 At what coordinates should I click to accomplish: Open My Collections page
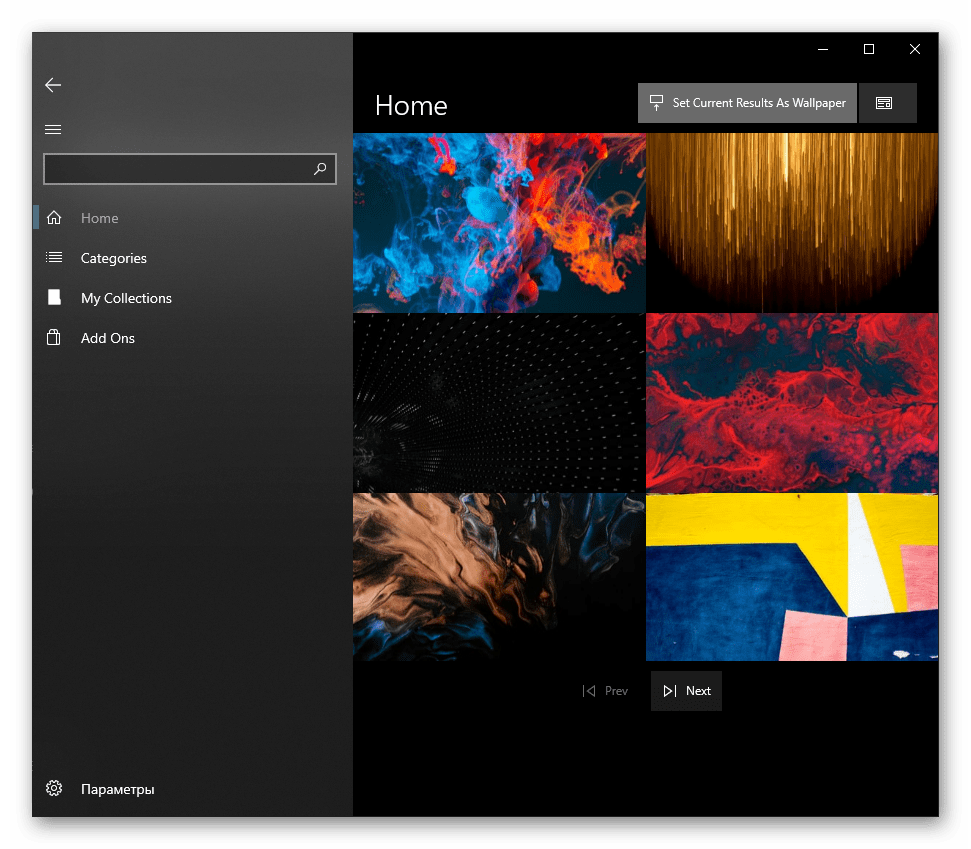(x=125, y=298)
